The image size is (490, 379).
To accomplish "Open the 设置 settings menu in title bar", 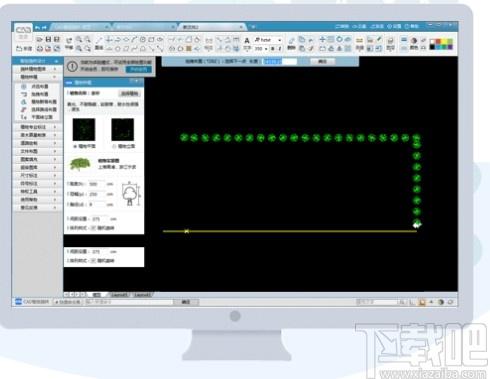I will pyautogui.click(x=394, y=26).
